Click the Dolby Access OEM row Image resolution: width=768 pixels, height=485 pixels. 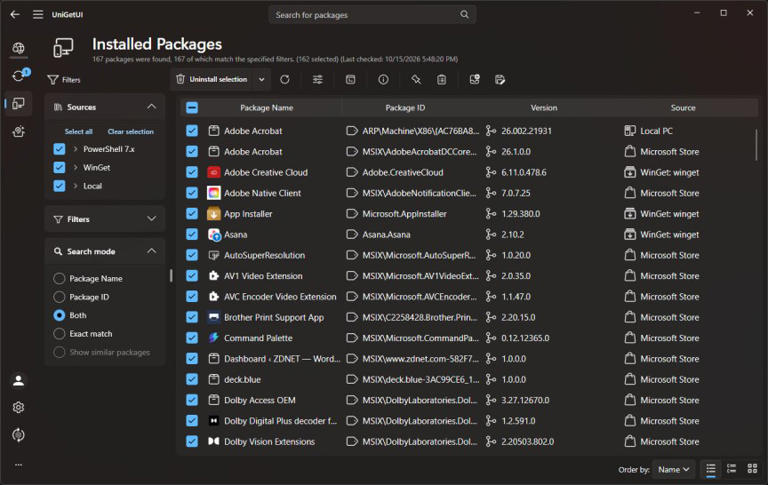tap(470, 400)
